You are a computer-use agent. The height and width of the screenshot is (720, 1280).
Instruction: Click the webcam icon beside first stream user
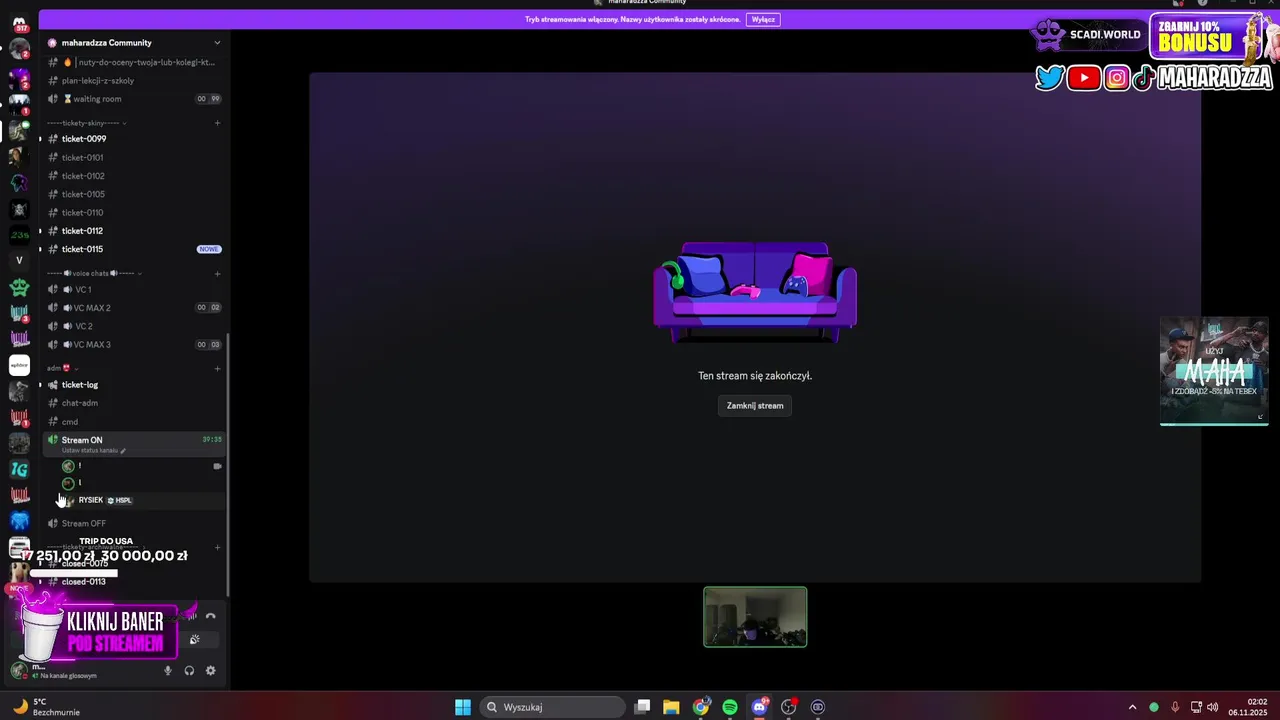pos(217,466)
